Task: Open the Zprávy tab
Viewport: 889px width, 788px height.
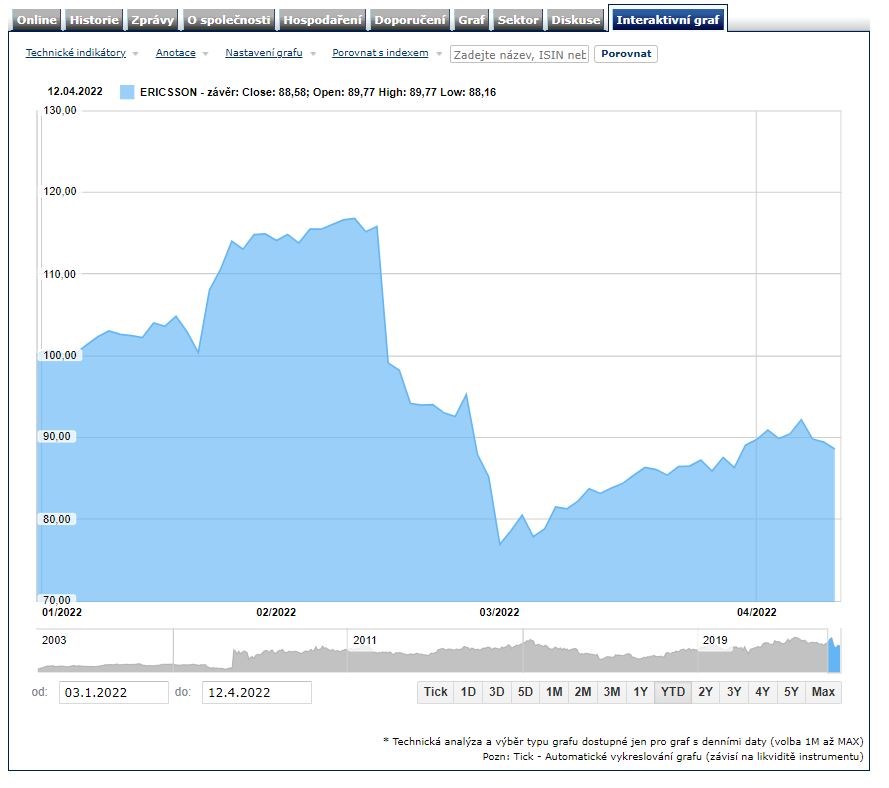Action: click(x=153, y=20)
